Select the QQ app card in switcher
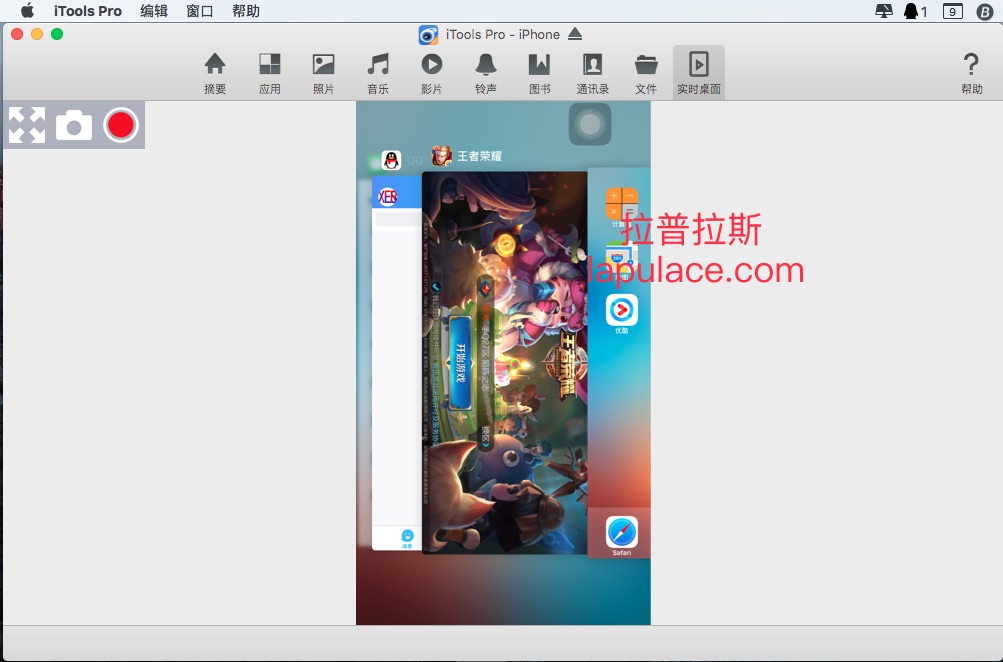Screen dimensions: 1003x662 pos(397,363)
